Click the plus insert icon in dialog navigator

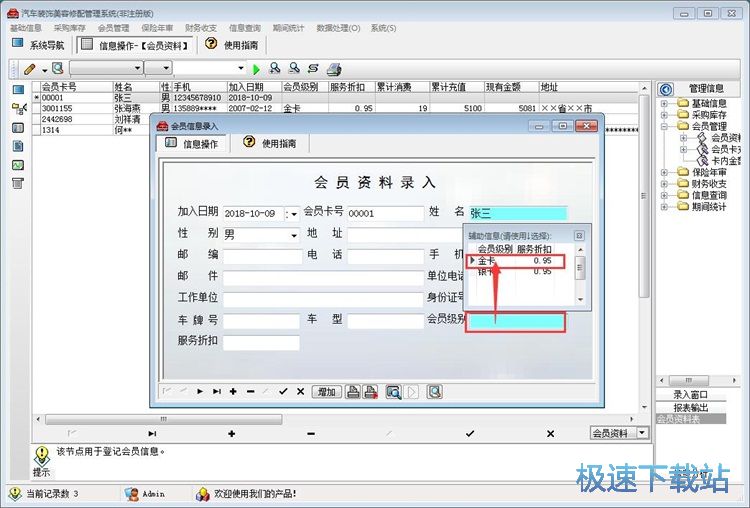pyautogui.click(x=233, y=392)
